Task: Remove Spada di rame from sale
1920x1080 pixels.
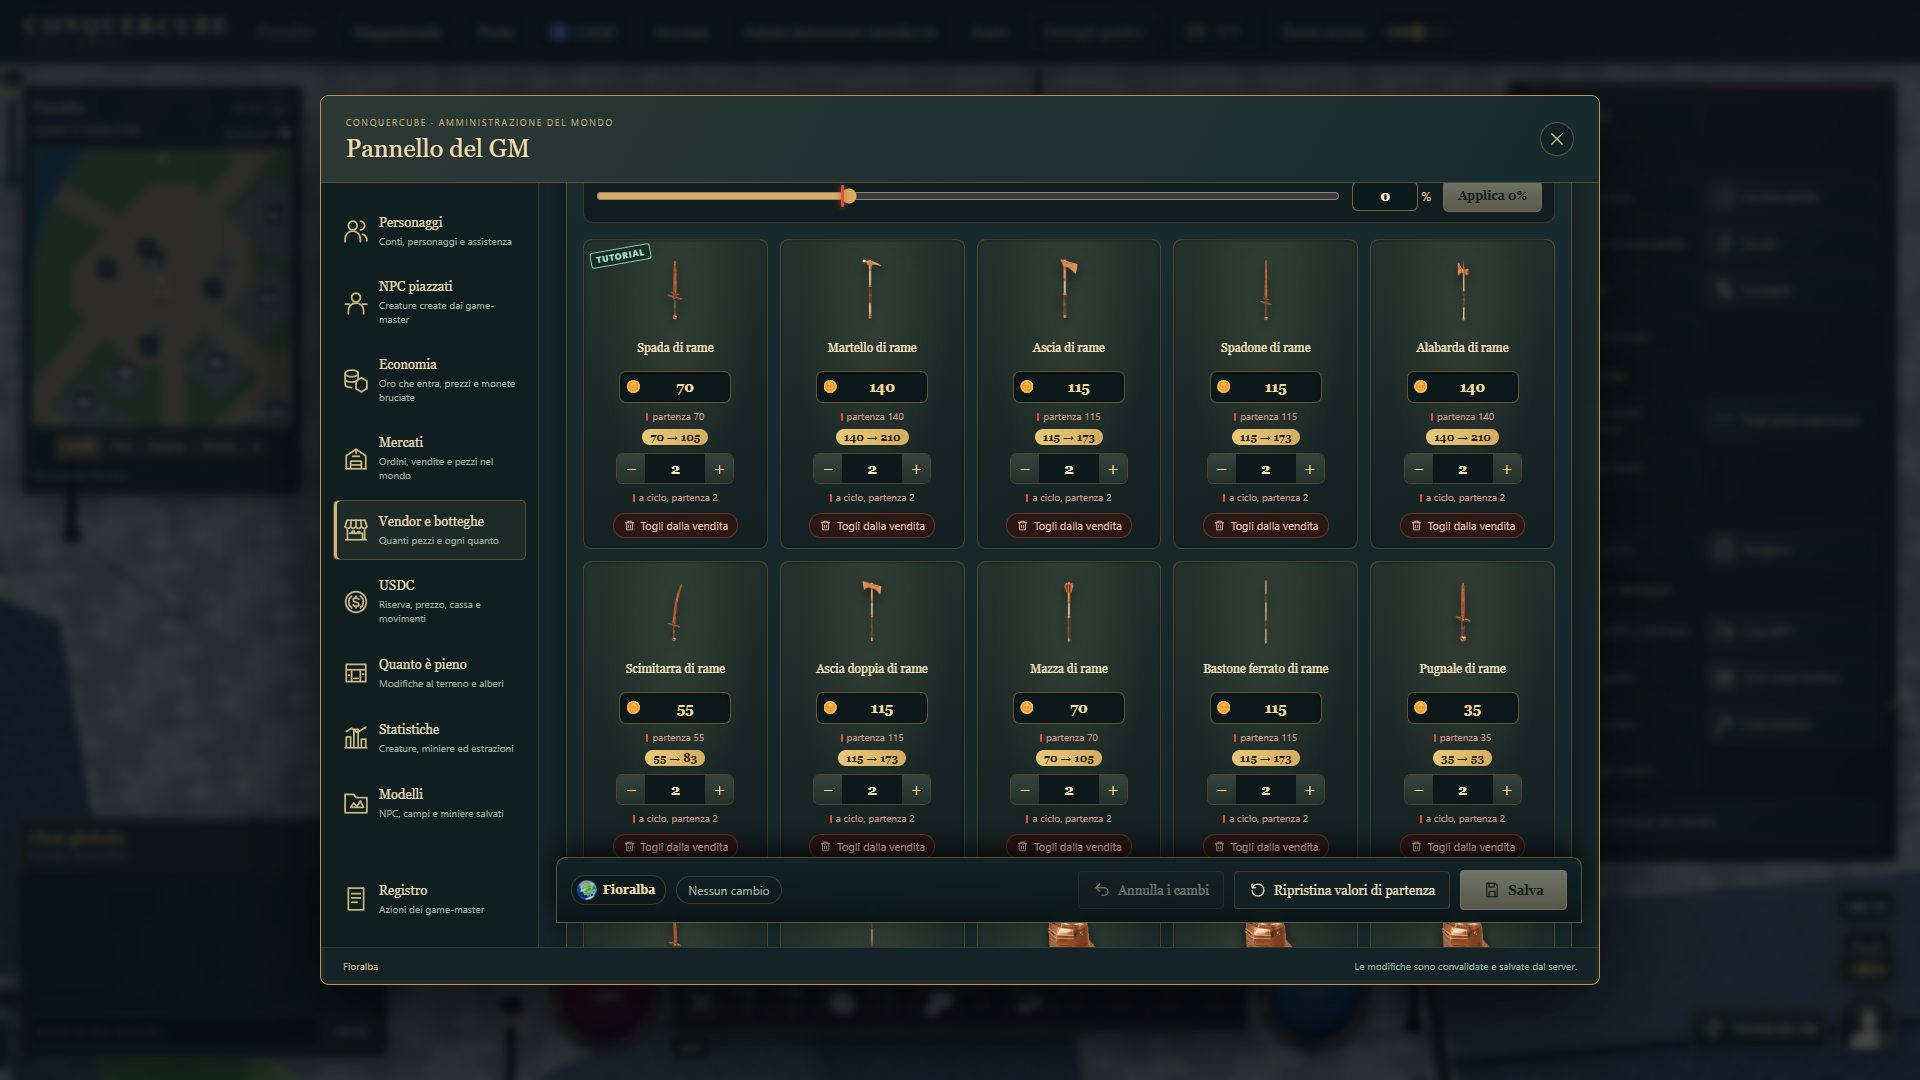Action: click(675, 526)
